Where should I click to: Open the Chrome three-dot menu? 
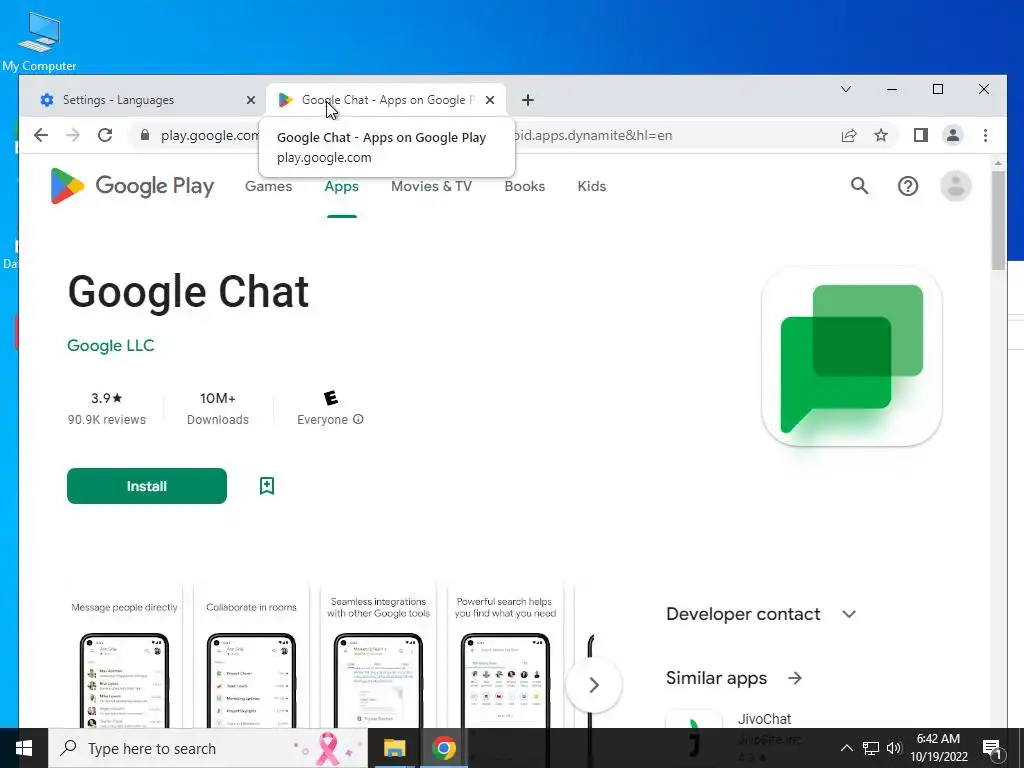pos(985,135)
